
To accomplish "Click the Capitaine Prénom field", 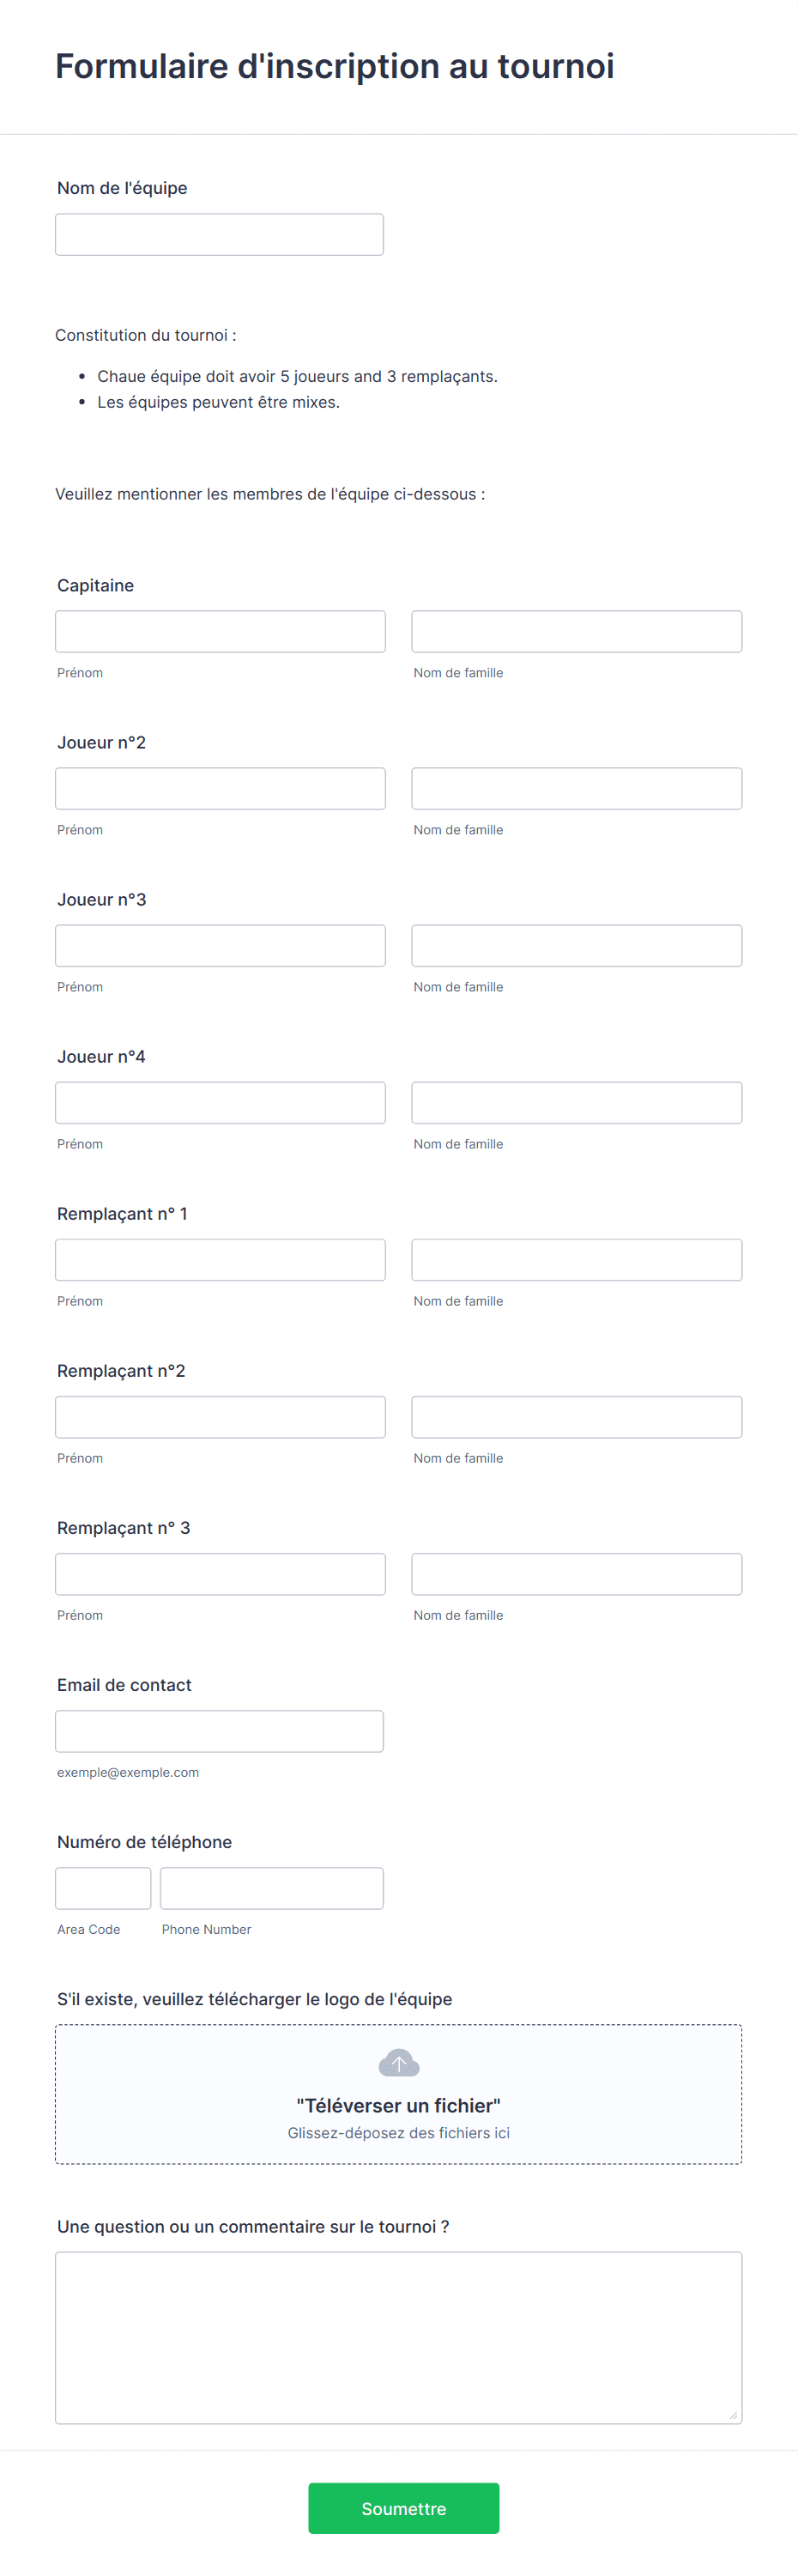I will 220,630.
